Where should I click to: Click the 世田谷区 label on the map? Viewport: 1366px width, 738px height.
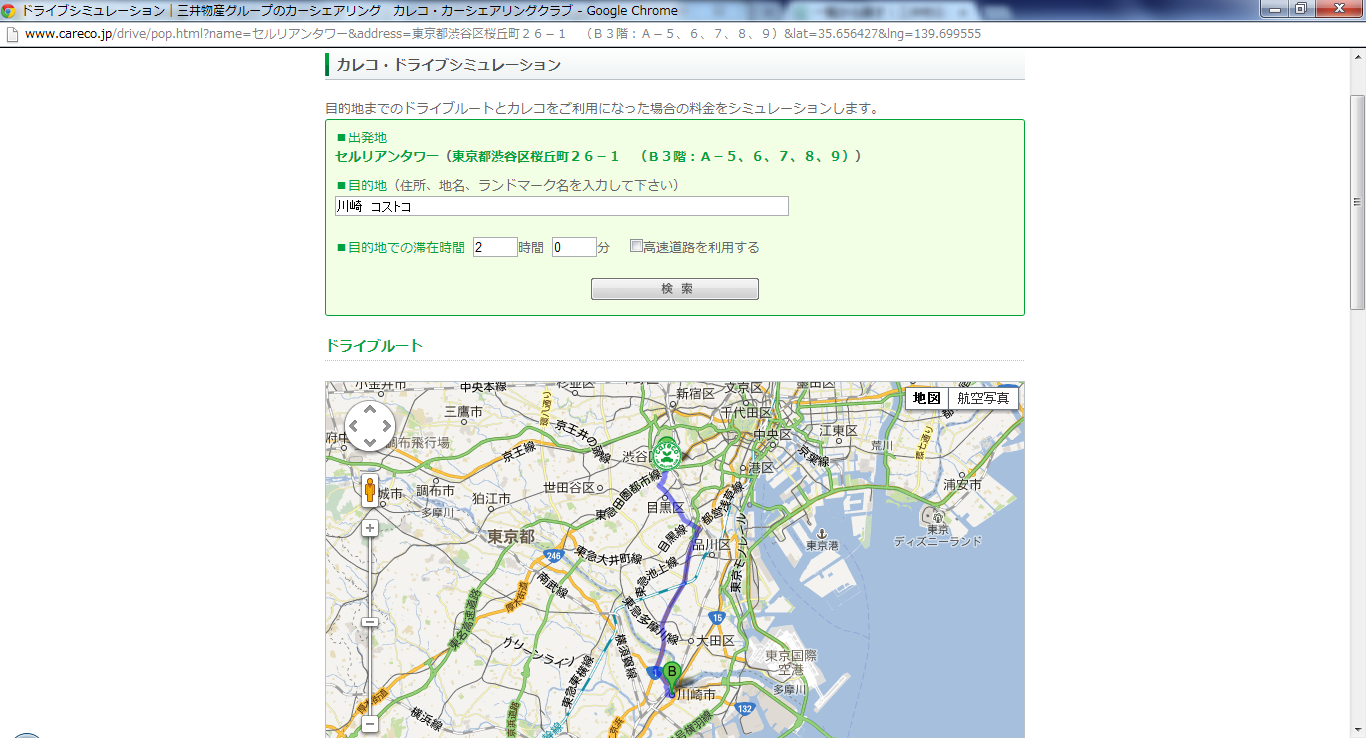[569, 487]
